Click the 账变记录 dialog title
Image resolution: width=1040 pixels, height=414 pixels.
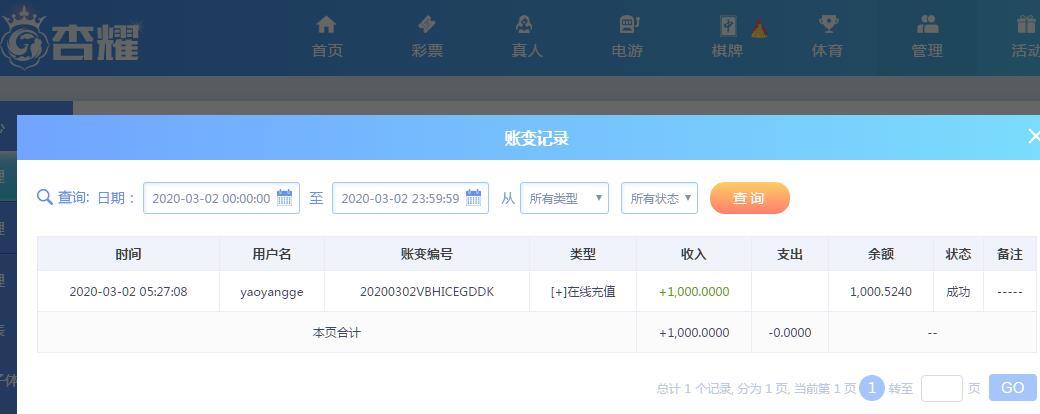click(537, 138)
